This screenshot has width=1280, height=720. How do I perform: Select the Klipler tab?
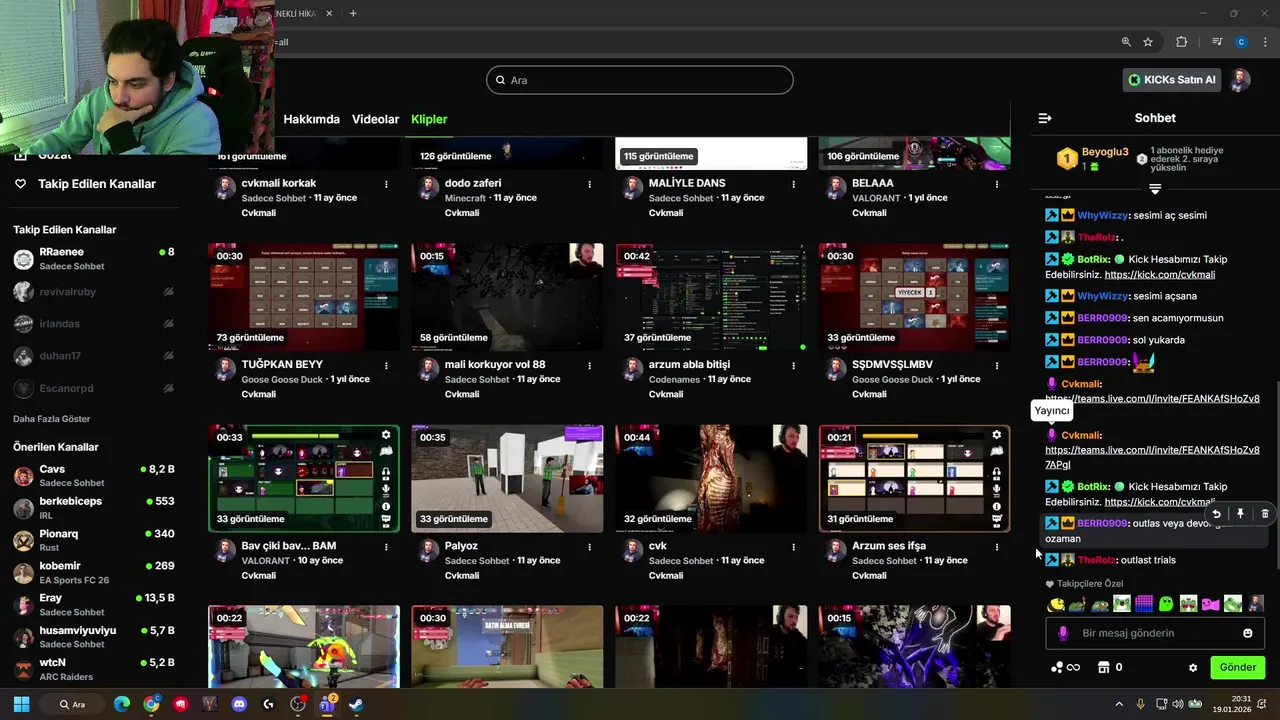click(x=429, y=119)
